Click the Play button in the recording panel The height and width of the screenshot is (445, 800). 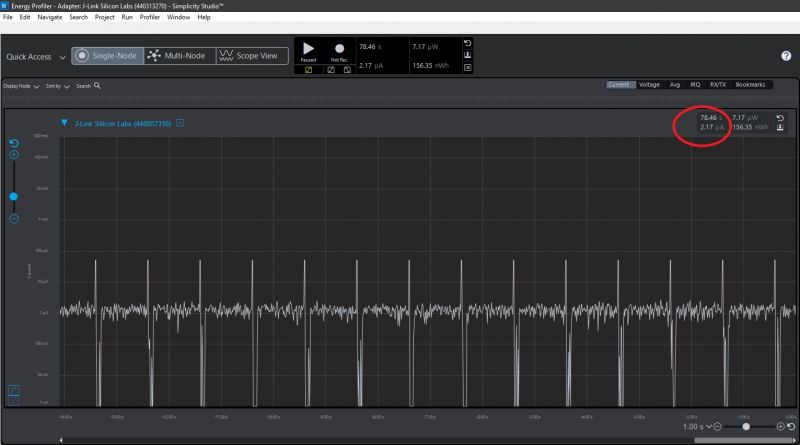(x=308, y=48)
